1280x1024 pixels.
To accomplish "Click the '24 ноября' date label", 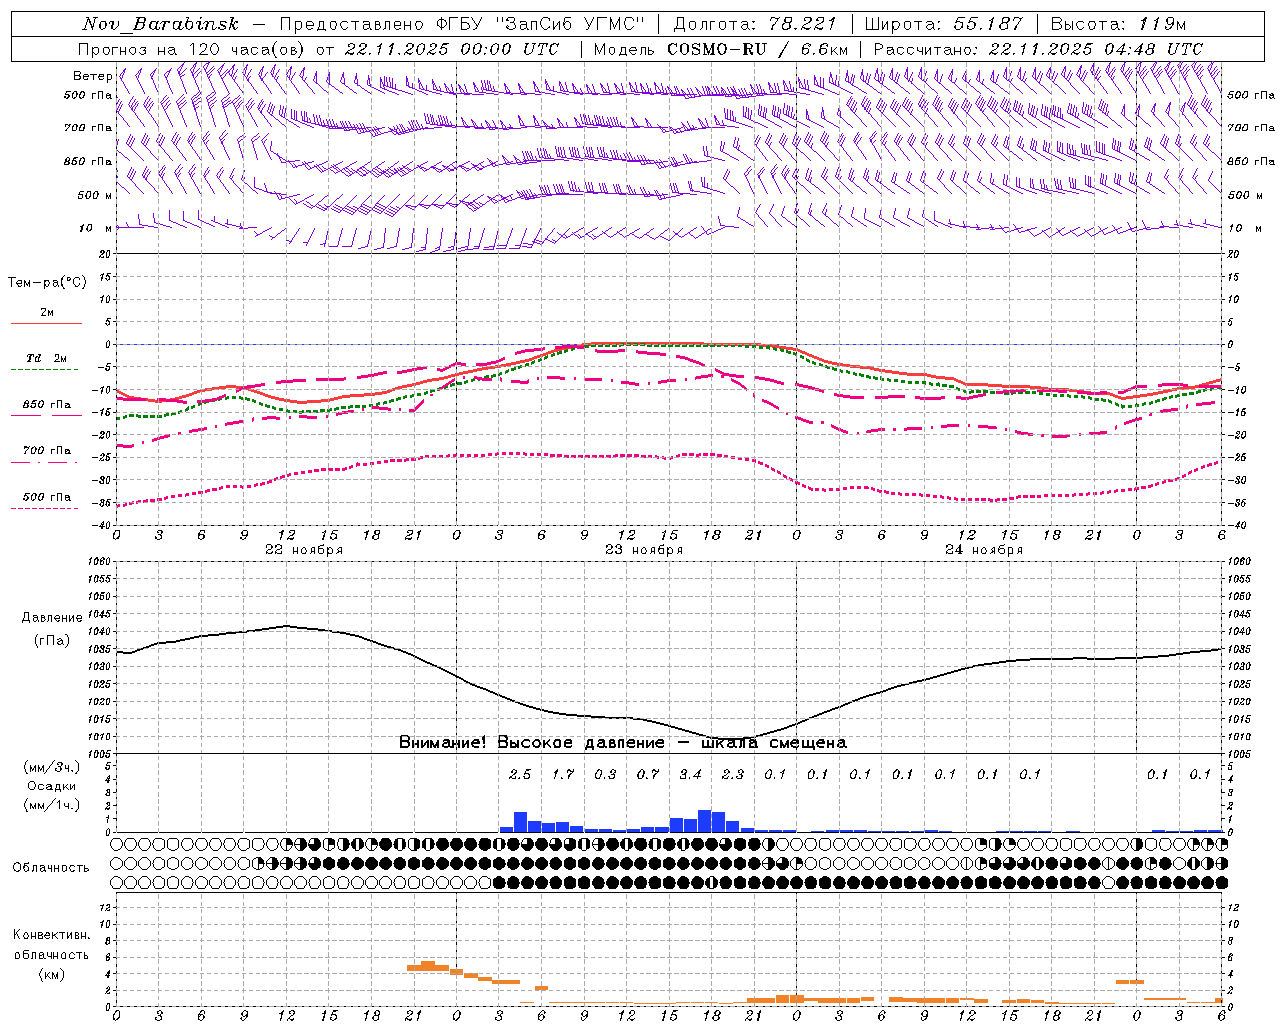I will point(984,550).
